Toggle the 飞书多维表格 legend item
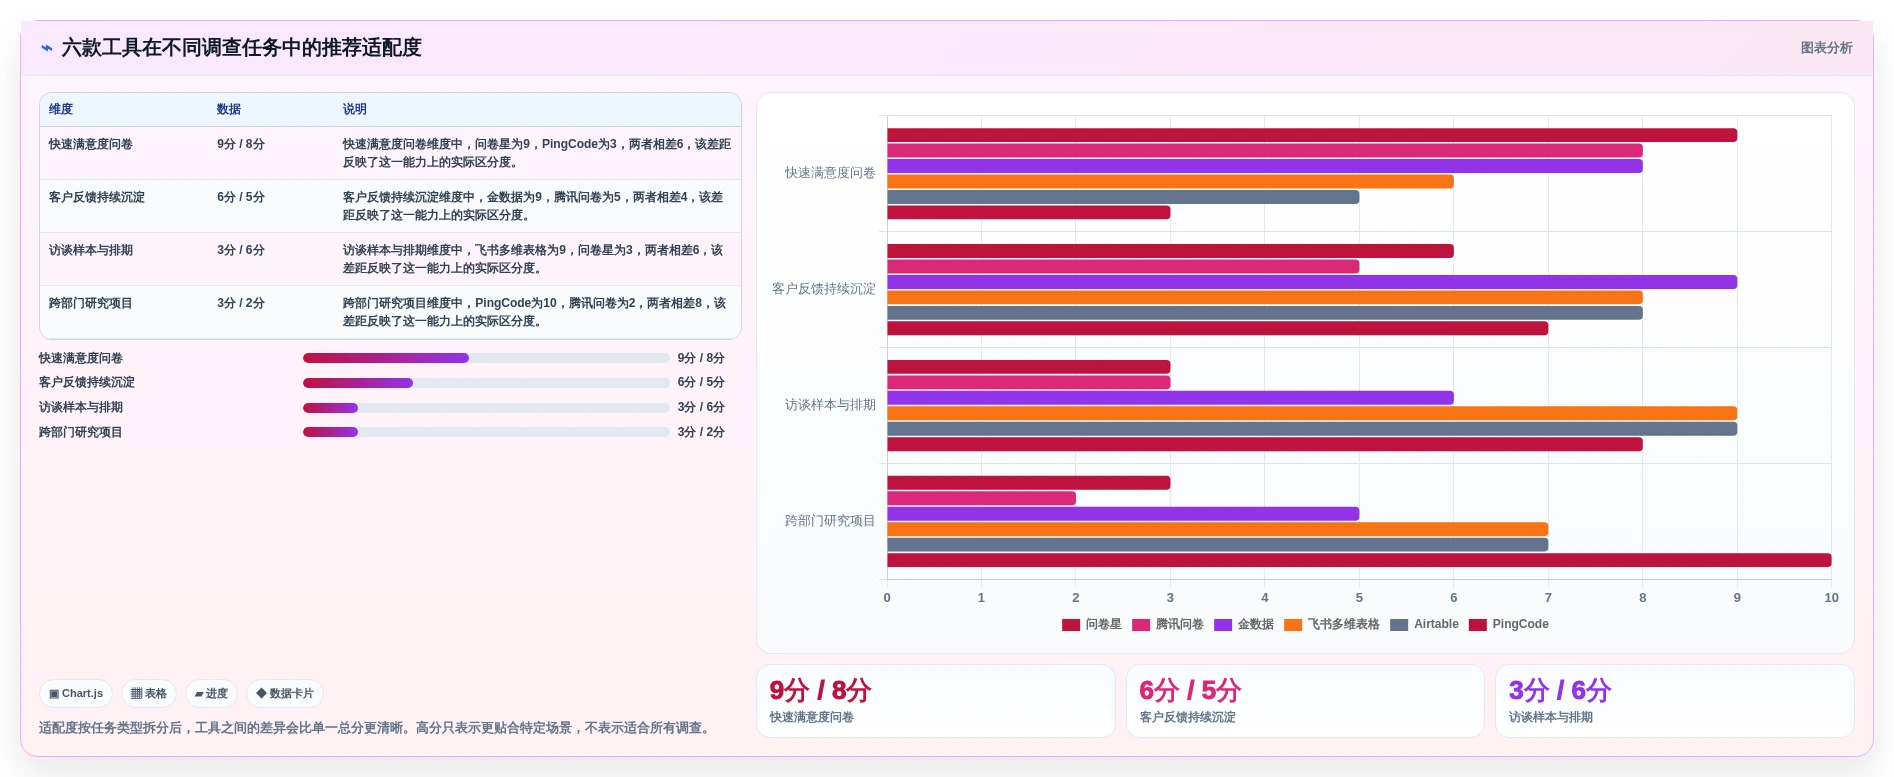 point(1332,624)
